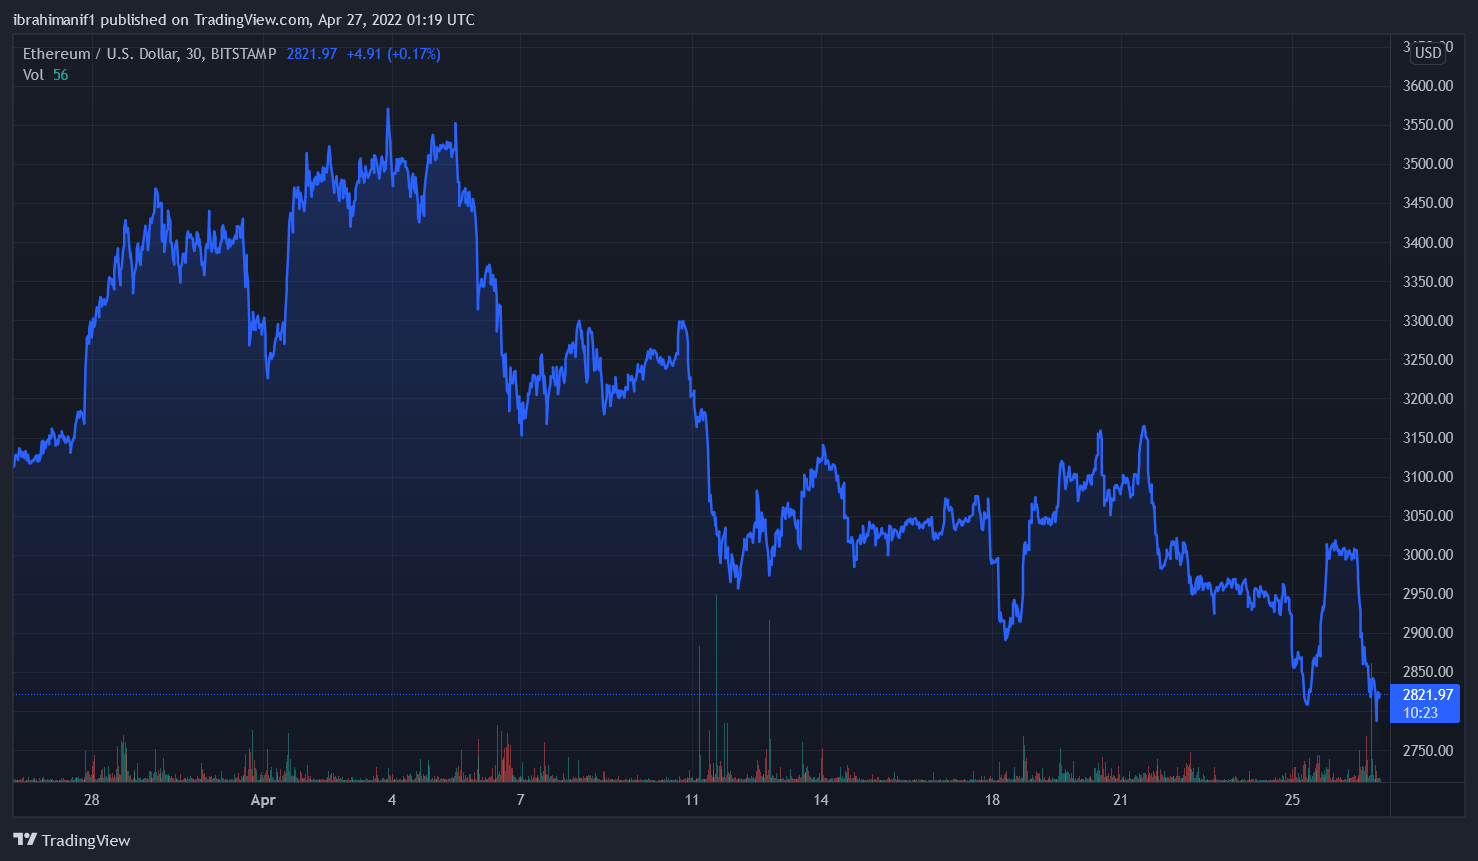The width and height of the screenshot is (1478, 861).
Task: Click the 3300.00 price scale label
Action: 1427,321
